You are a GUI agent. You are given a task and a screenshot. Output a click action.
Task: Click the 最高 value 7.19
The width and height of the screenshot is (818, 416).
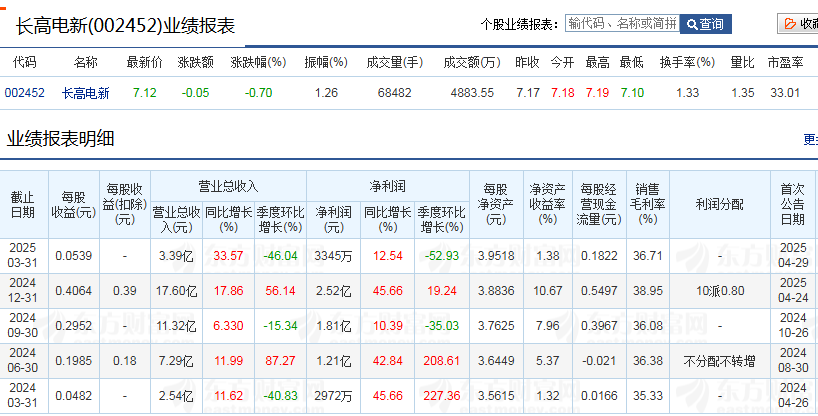click(597, 93)
